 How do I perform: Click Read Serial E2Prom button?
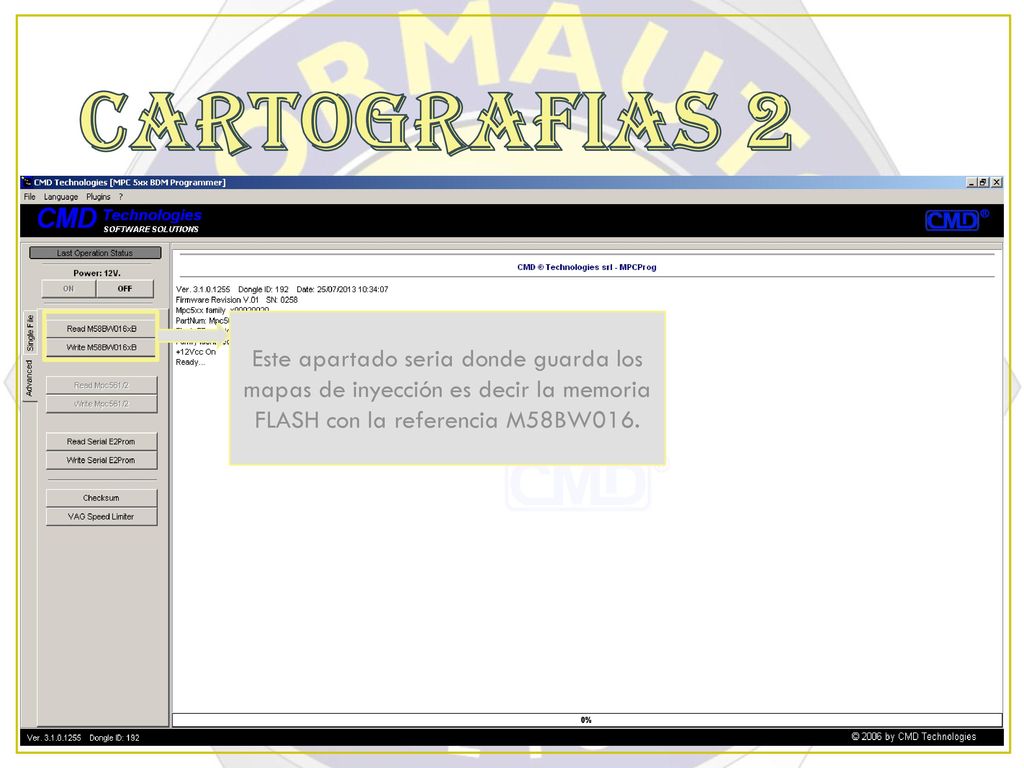click(x=101, y=441)
